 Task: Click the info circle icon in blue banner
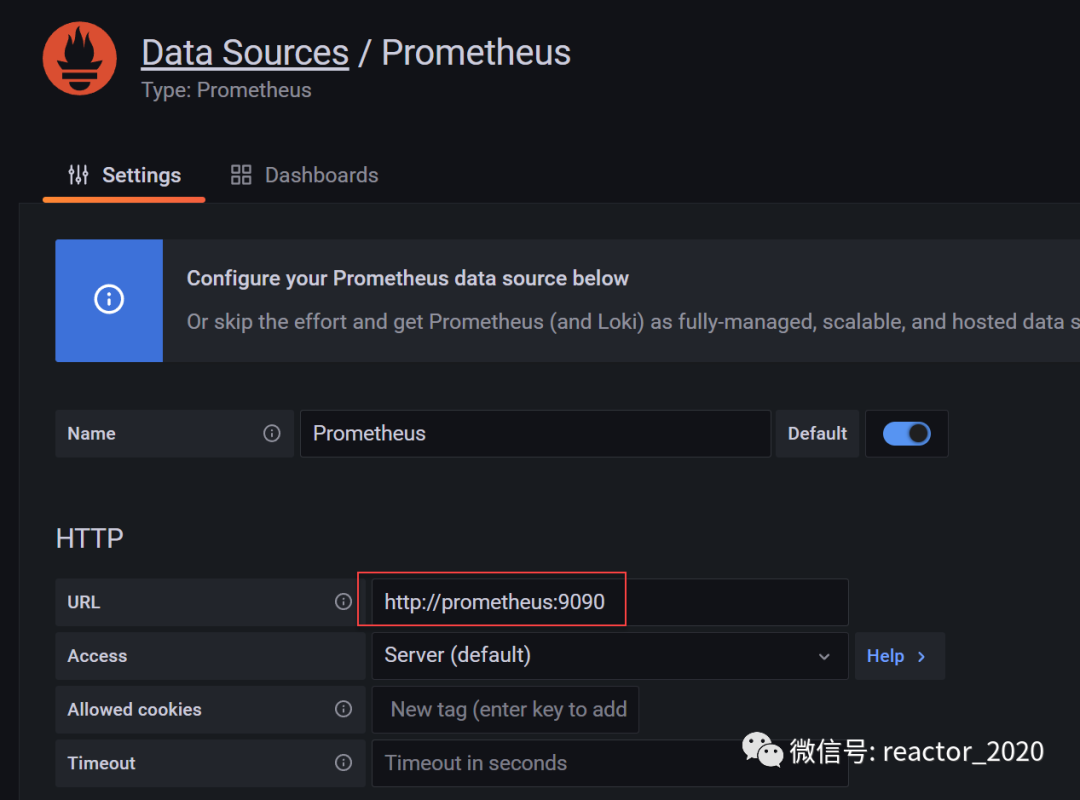[109, 299]
